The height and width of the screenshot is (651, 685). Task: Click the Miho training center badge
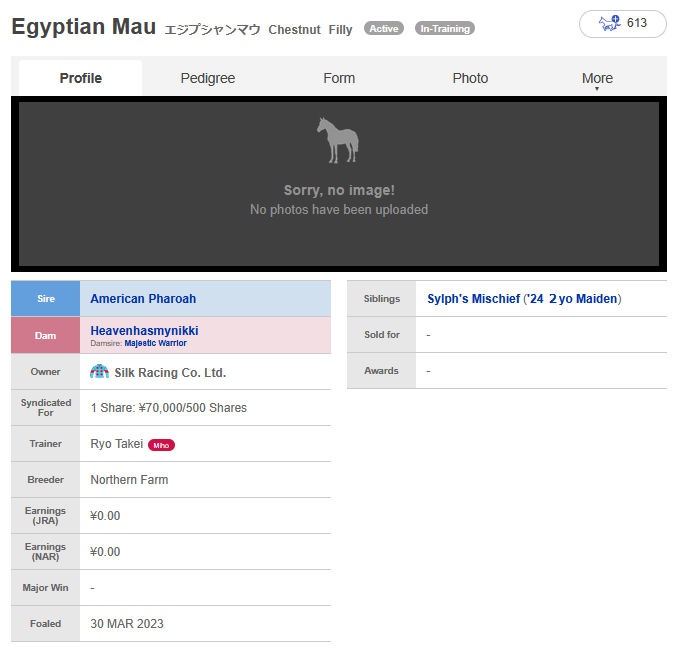point(161,445)
